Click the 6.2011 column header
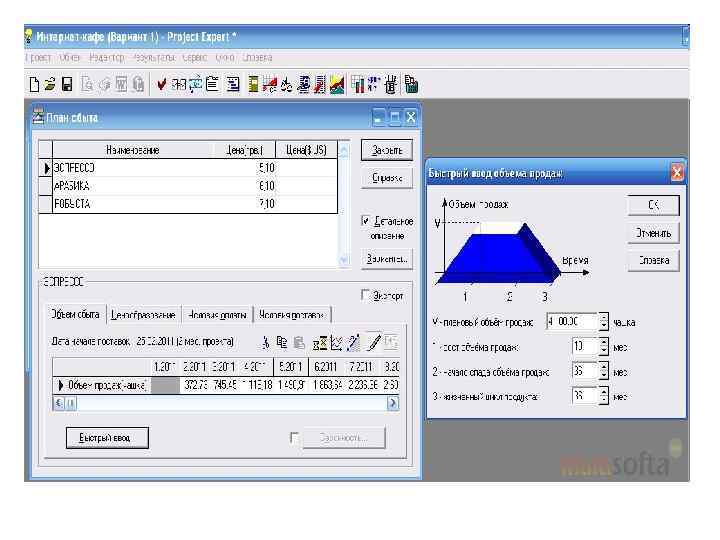Screen dimensions: 720x540 tap(326, 367)
